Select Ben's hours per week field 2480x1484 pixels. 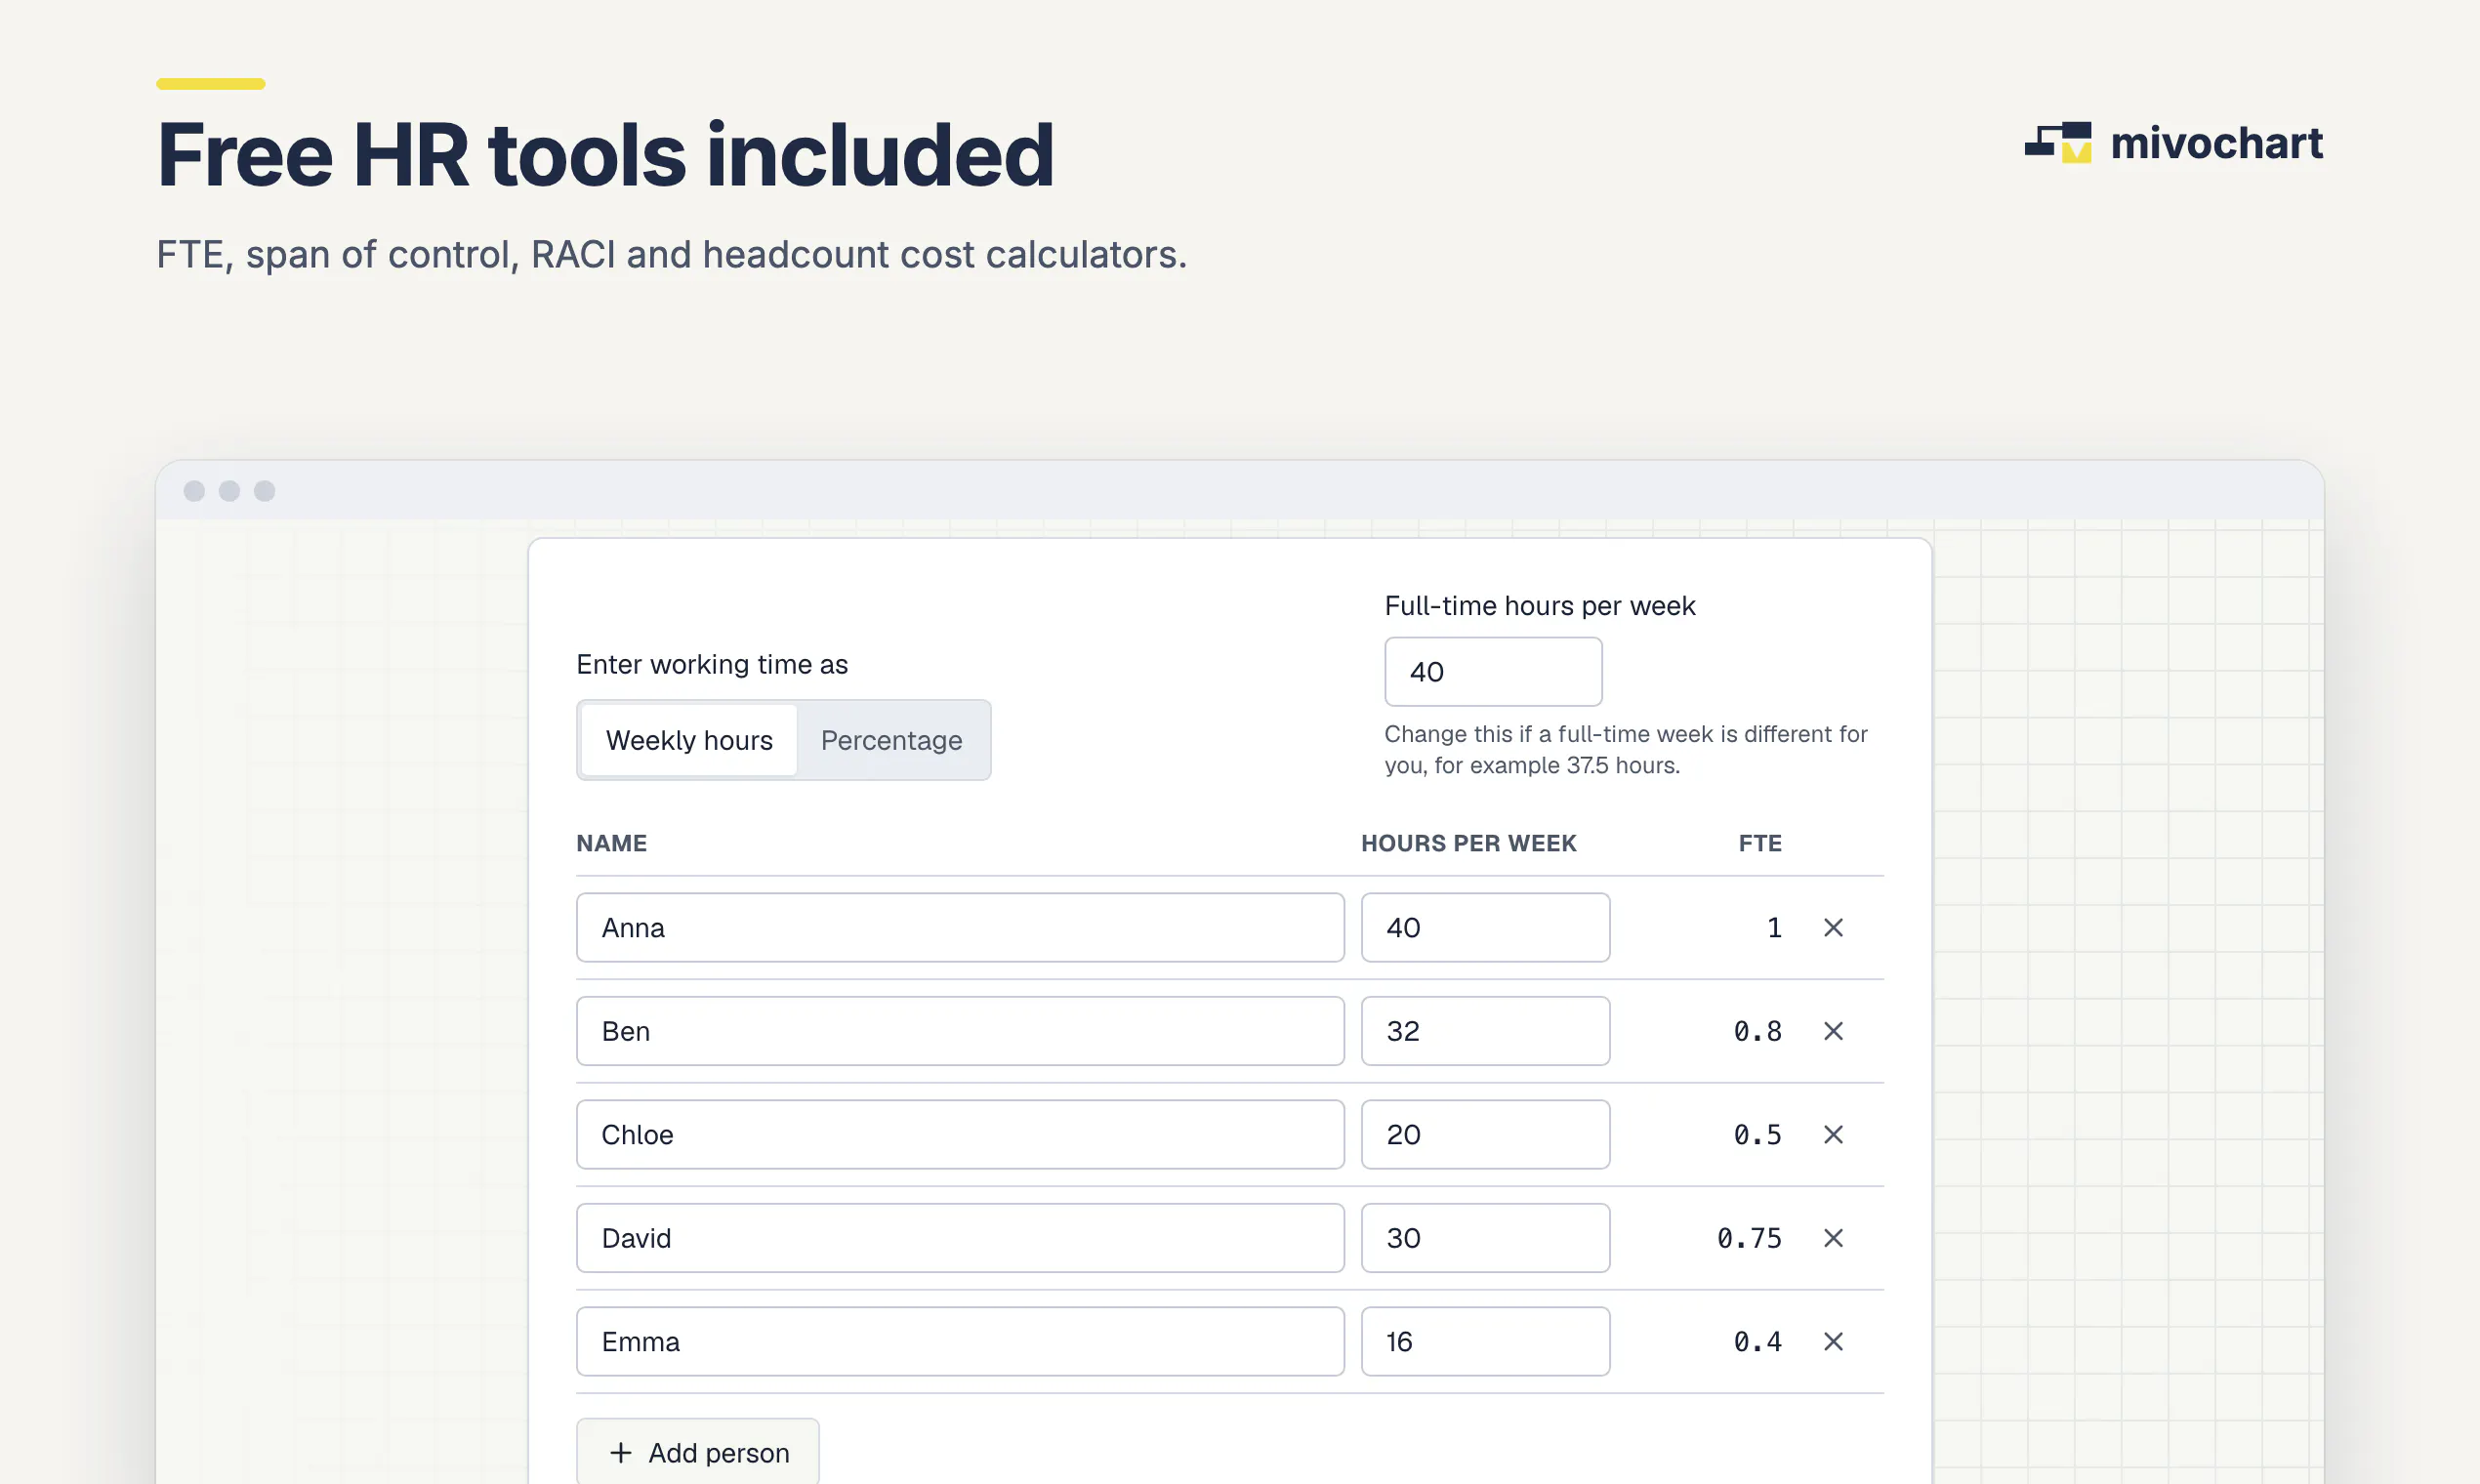1485,1031
